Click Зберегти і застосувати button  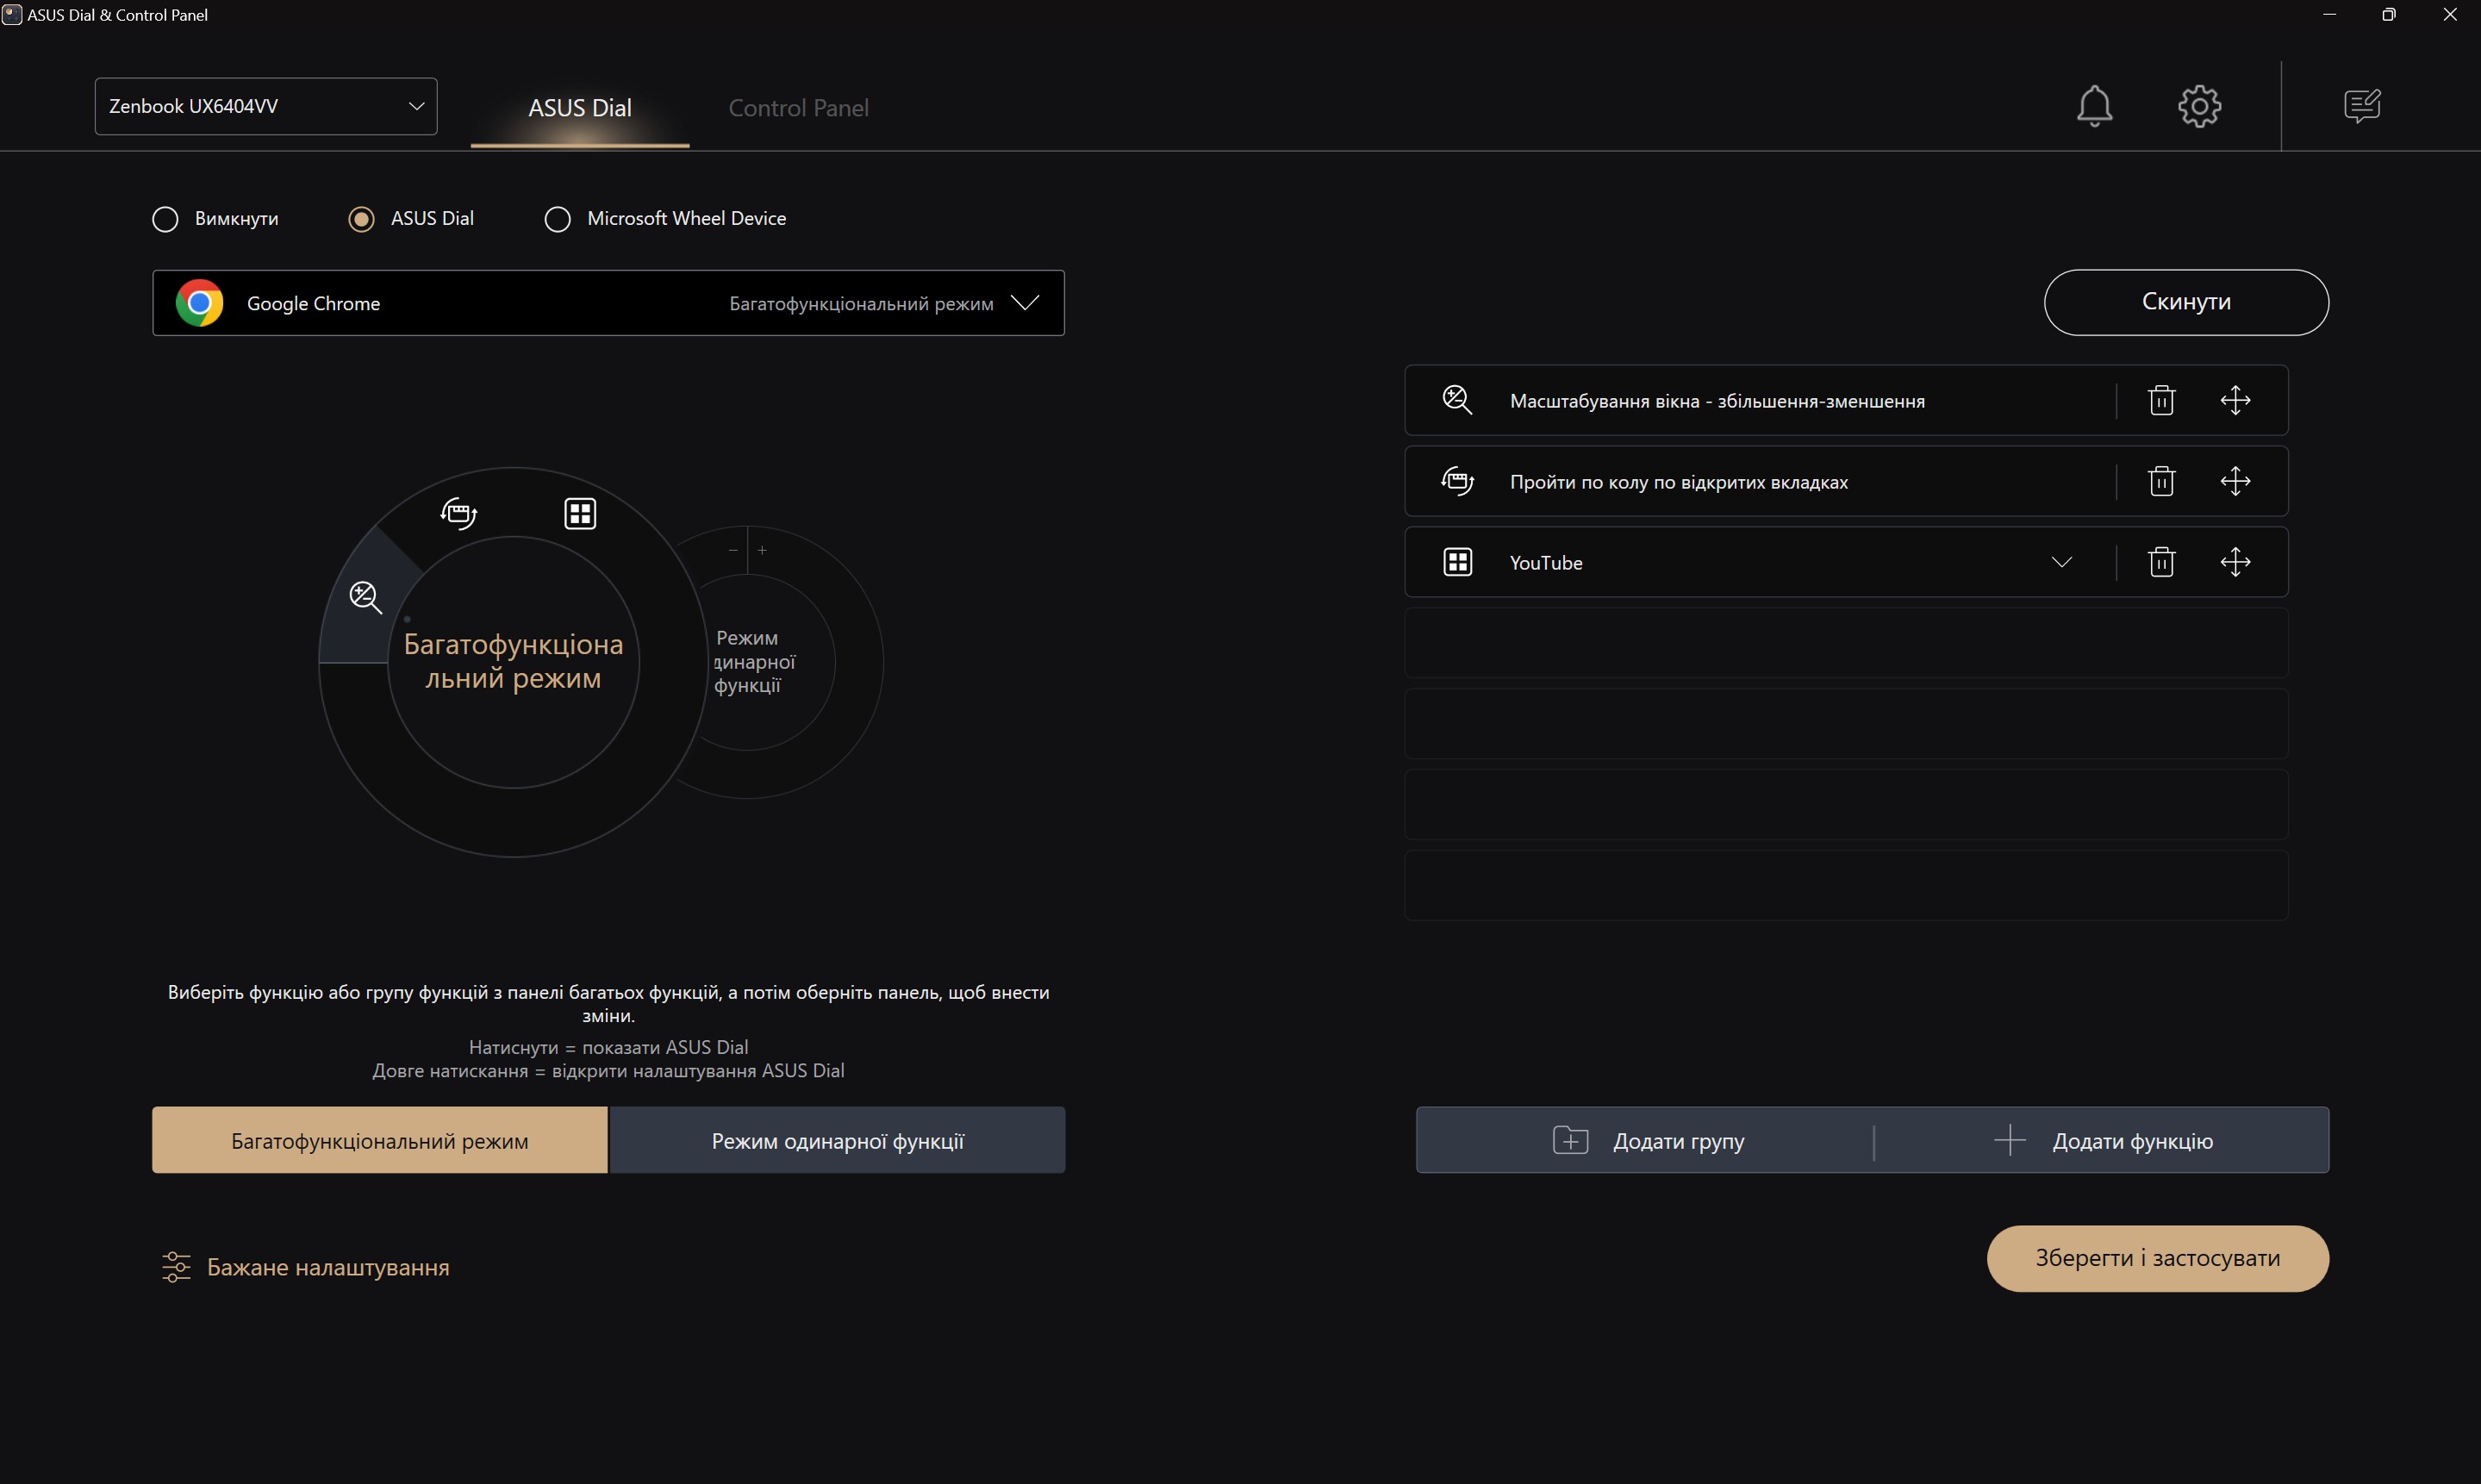pos(2157,1258)
